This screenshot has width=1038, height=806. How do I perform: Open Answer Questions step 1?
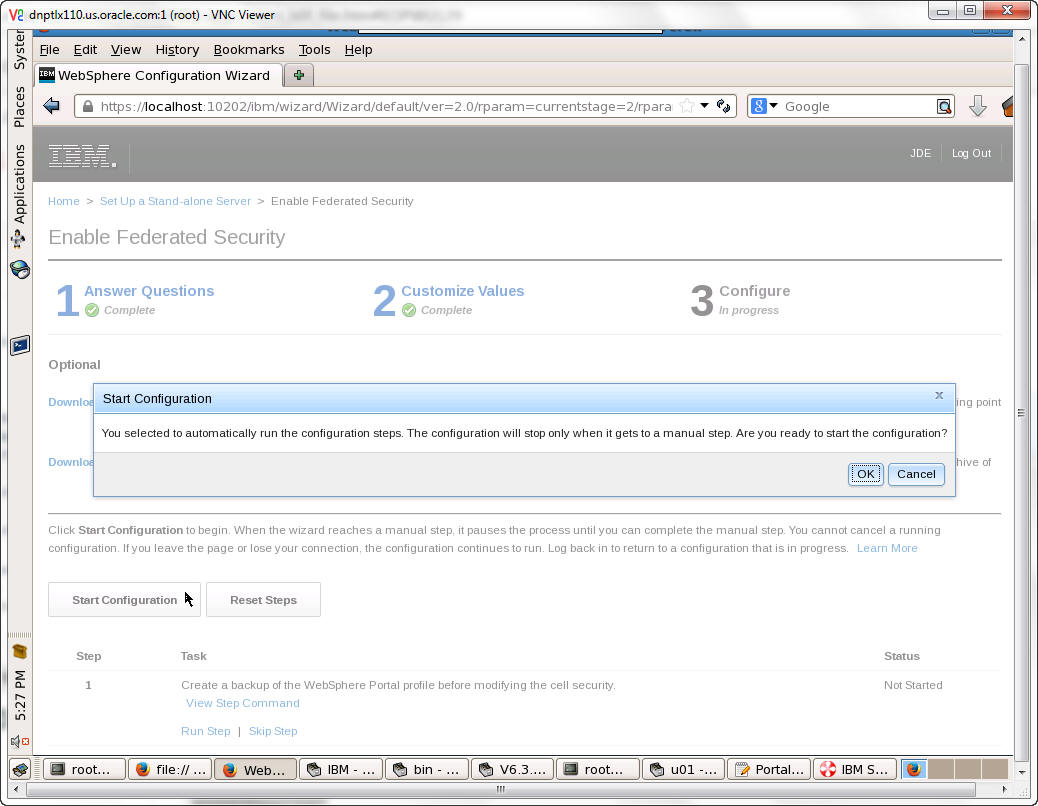(149, 291)
